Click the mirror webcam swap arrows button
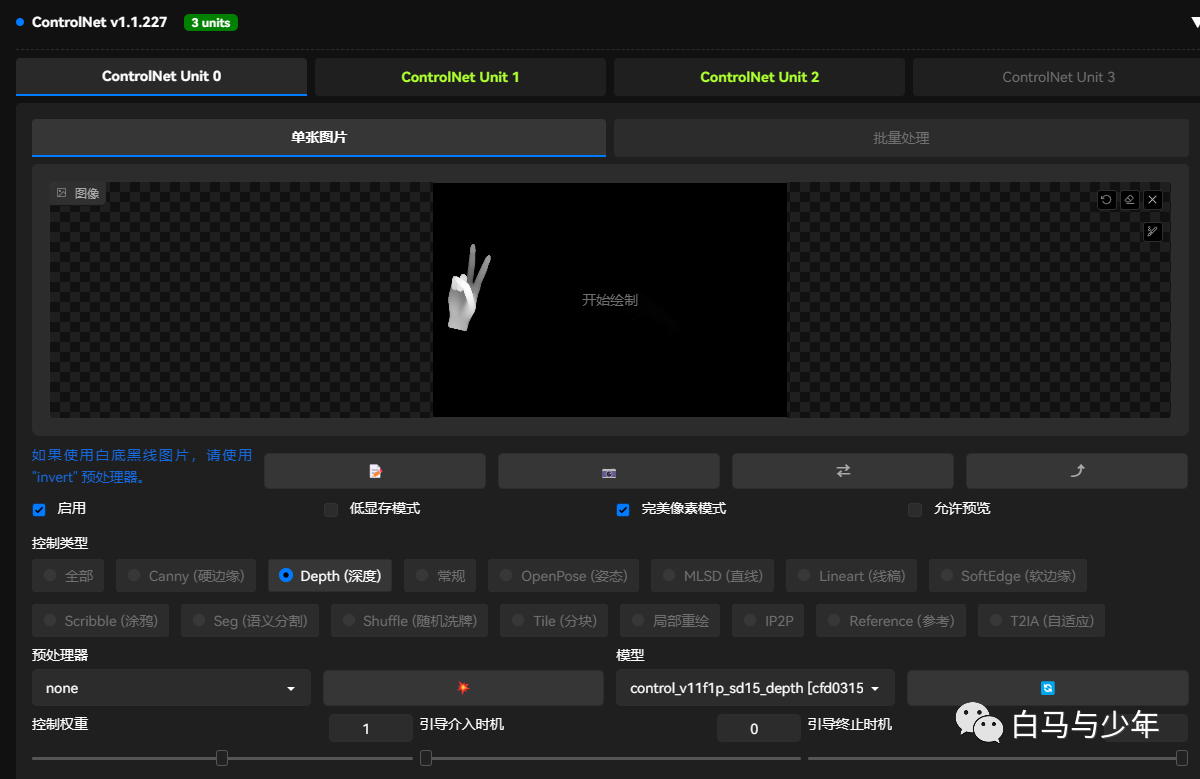Image resolution: width=1200 pixels, height=779 pixels. pos(843,471)
